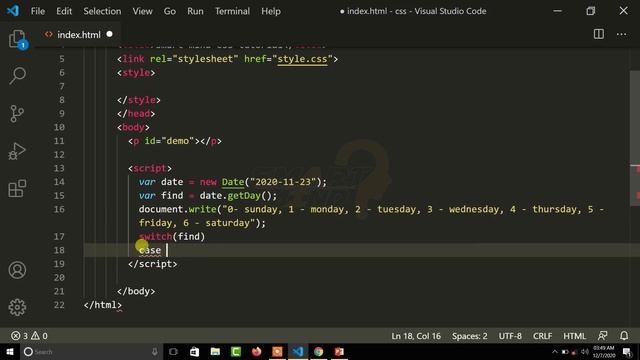Open the Search view in activity bar
640x360 pixels.
coord(17,76)
